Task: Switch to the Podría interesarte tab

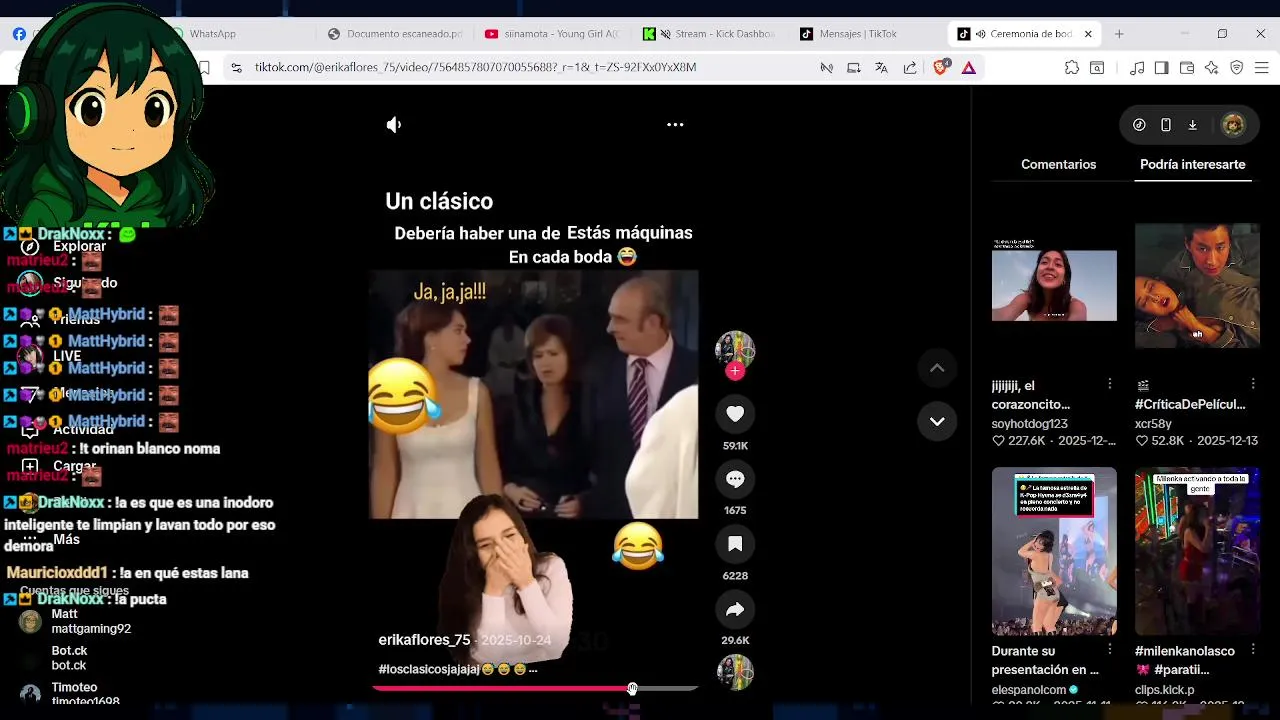Action: click(1192, 164)
